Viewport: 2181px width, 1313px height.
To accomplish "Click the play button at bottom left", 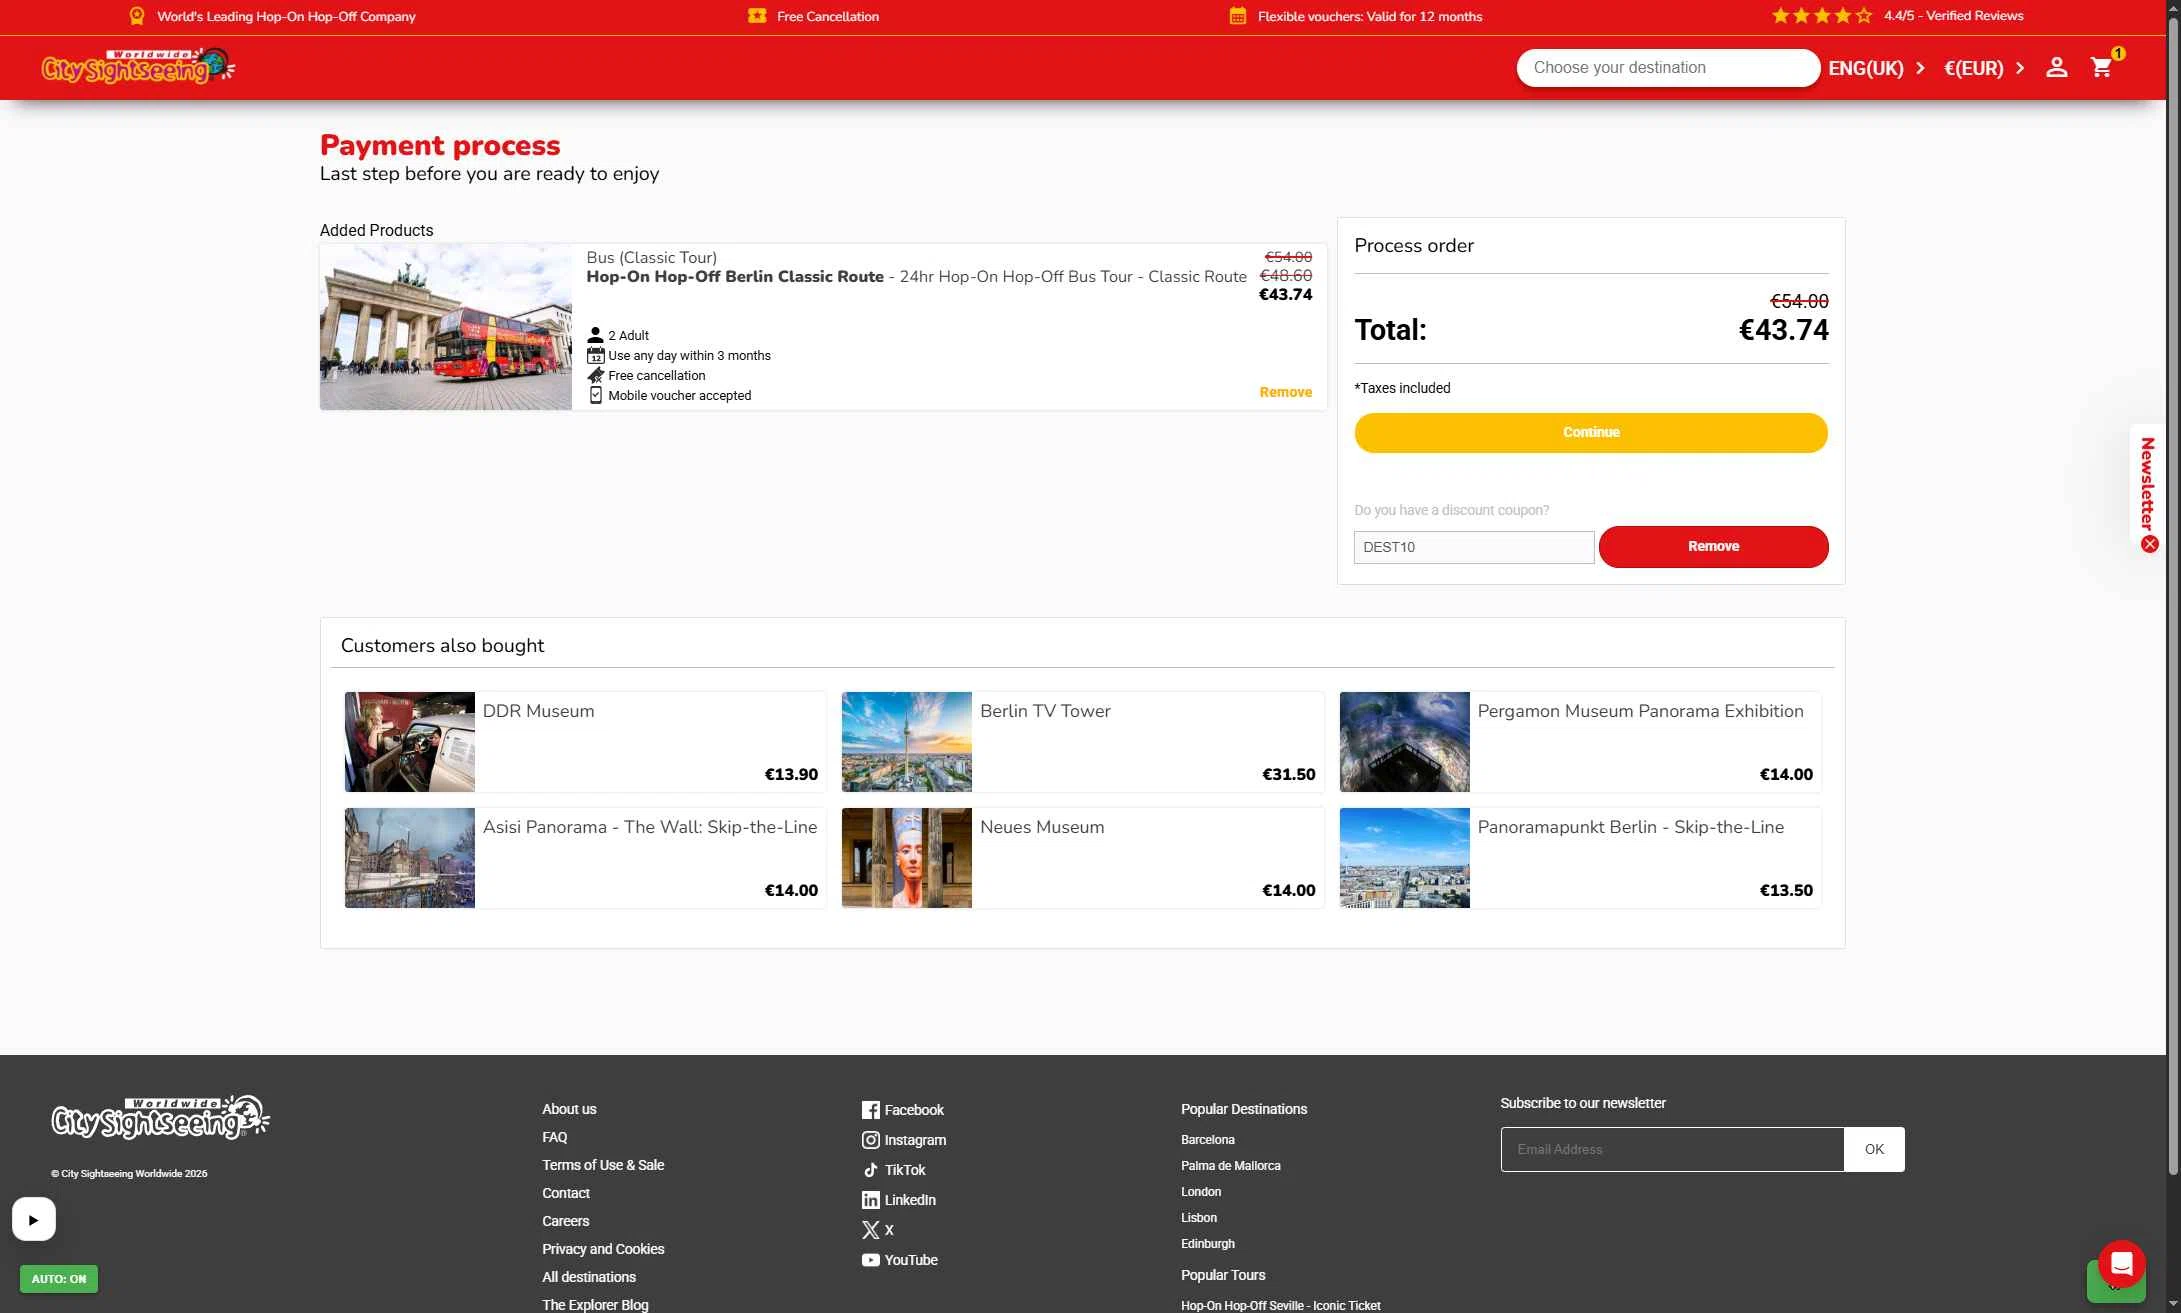I will 34,1219.
